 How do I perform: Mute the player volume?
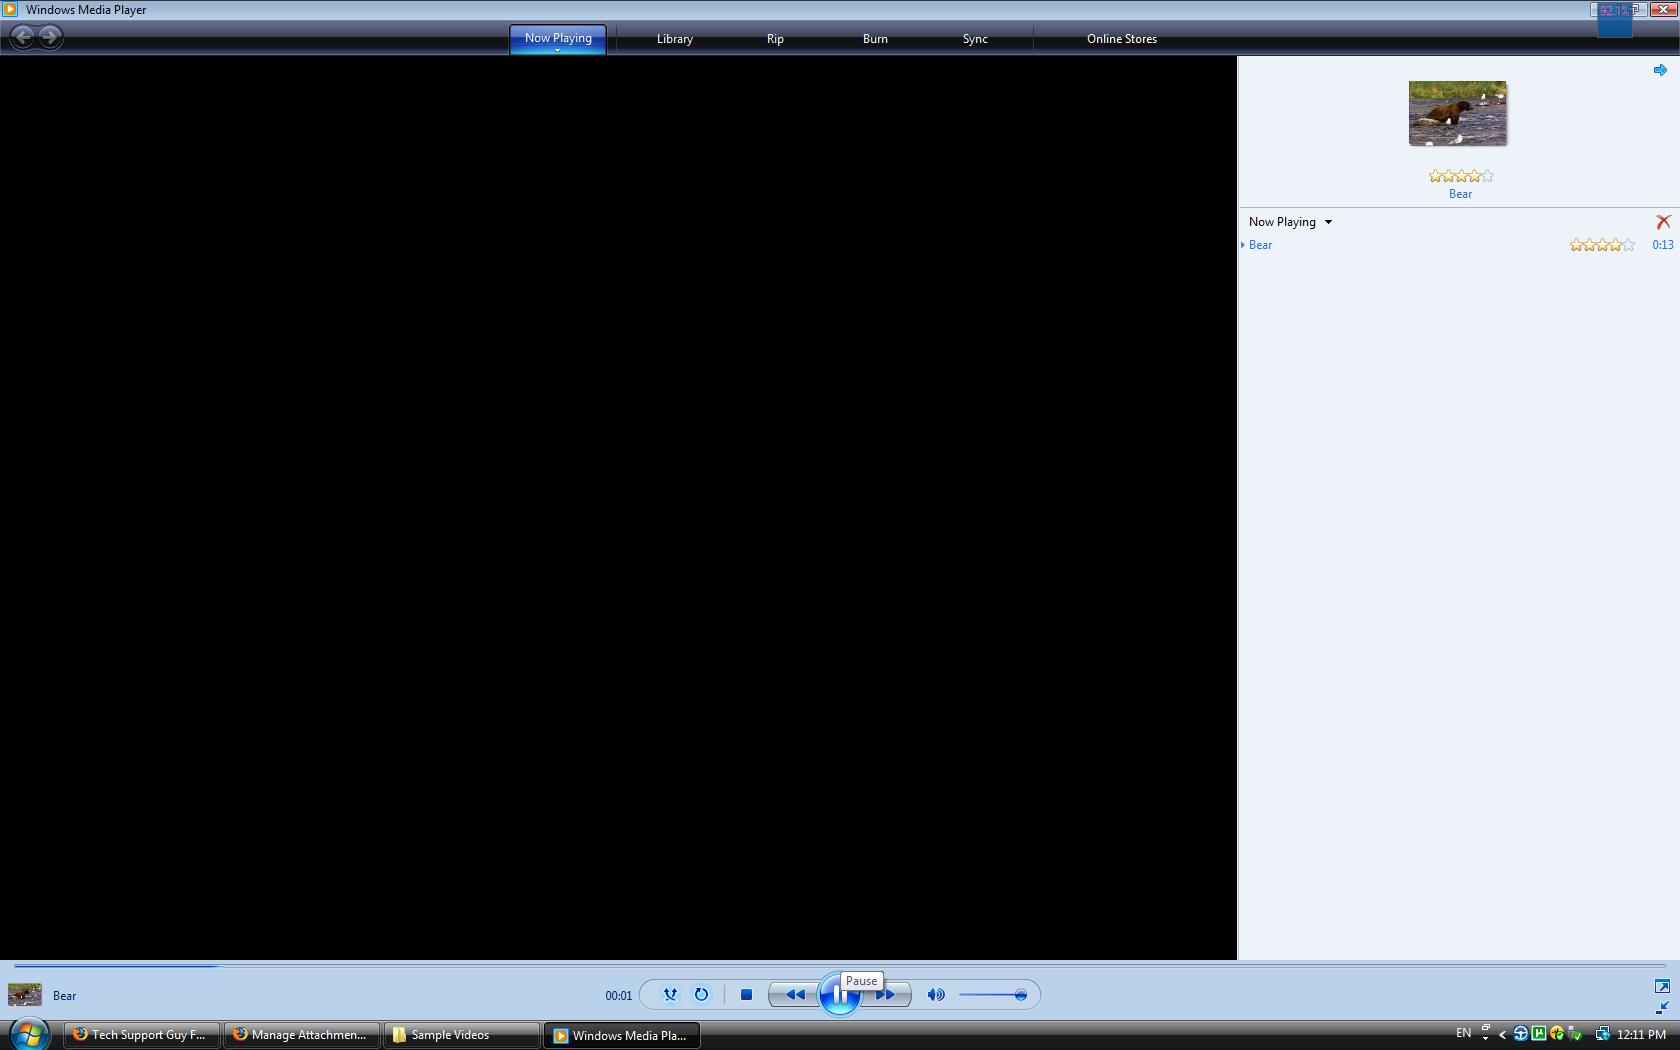click(936, 995)
